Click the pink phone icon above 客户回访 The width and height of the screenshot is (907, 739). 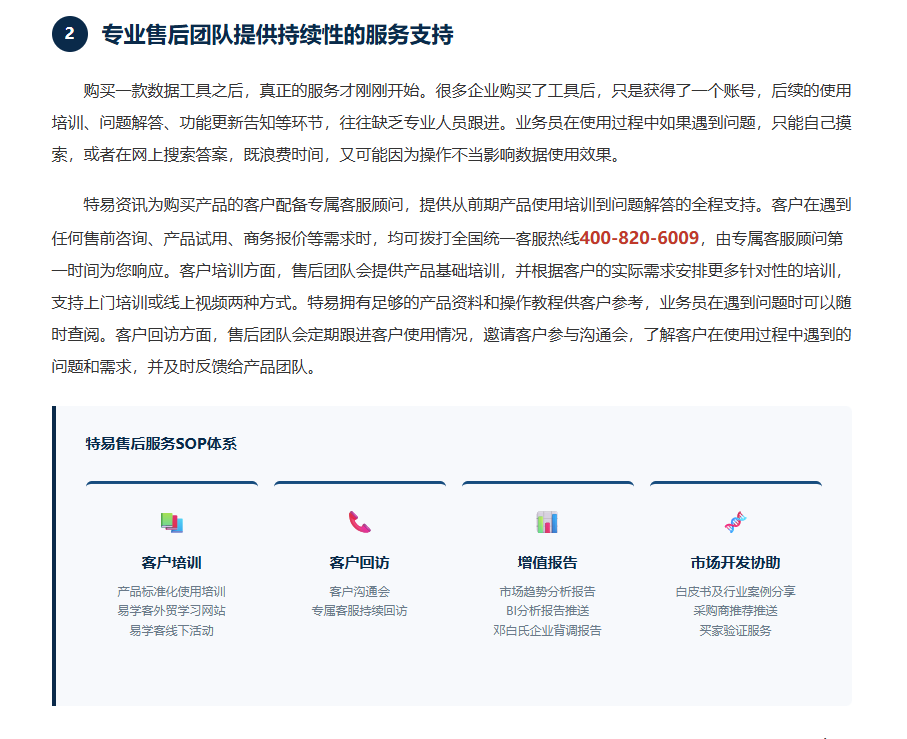[x=359, y=522]
